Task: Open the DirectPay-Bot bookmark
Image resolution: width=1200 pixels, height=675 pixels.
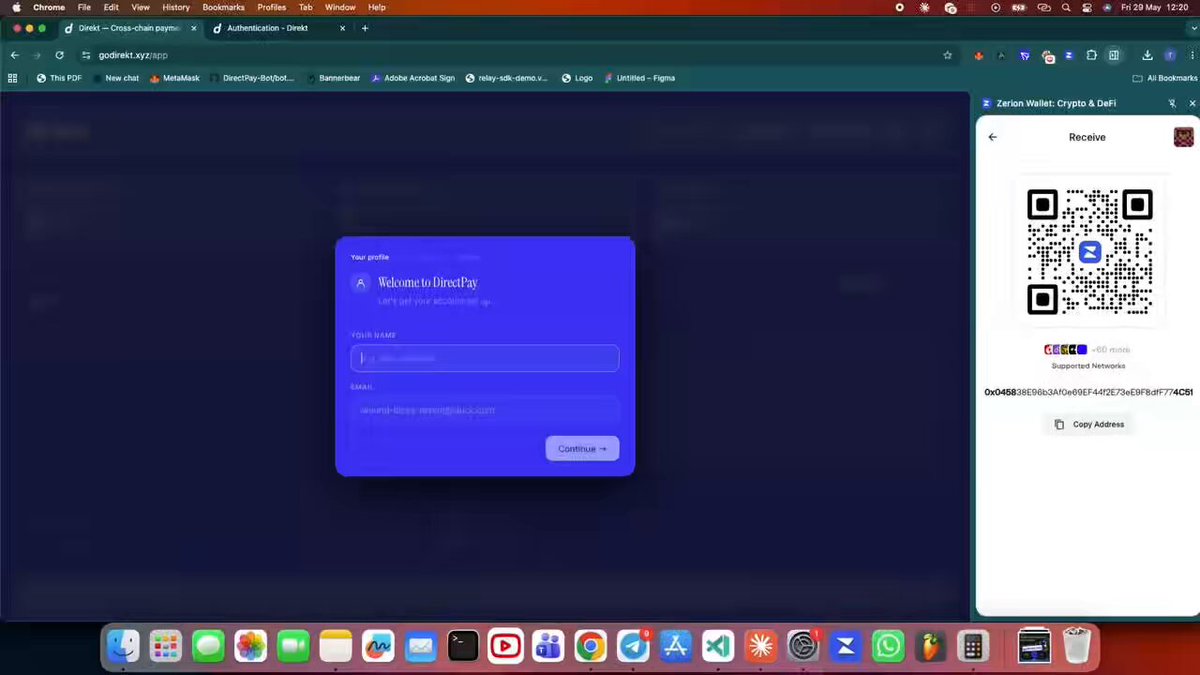Action: coord(252,78)
